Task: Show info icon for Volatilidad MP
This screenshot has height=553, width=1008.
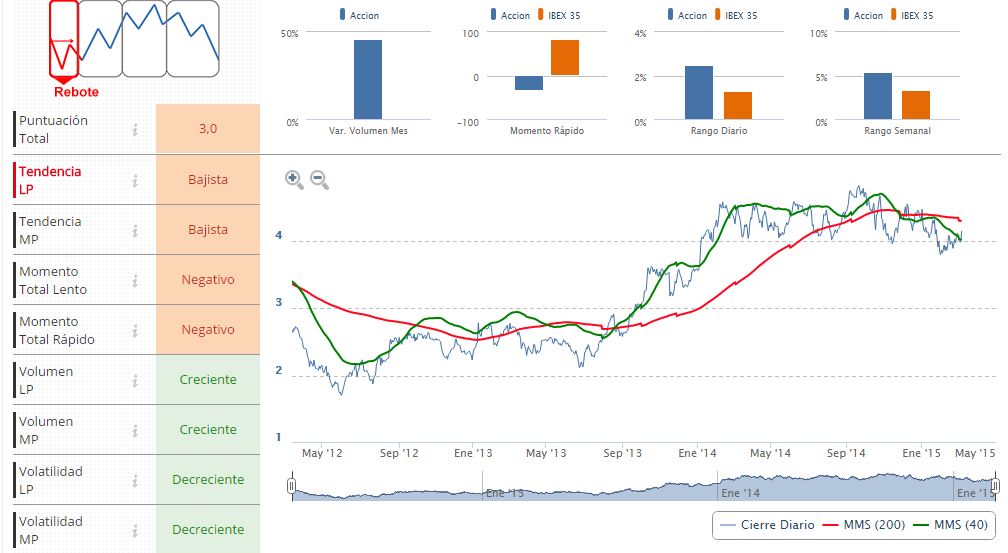Action: click(x=134, y=530)
